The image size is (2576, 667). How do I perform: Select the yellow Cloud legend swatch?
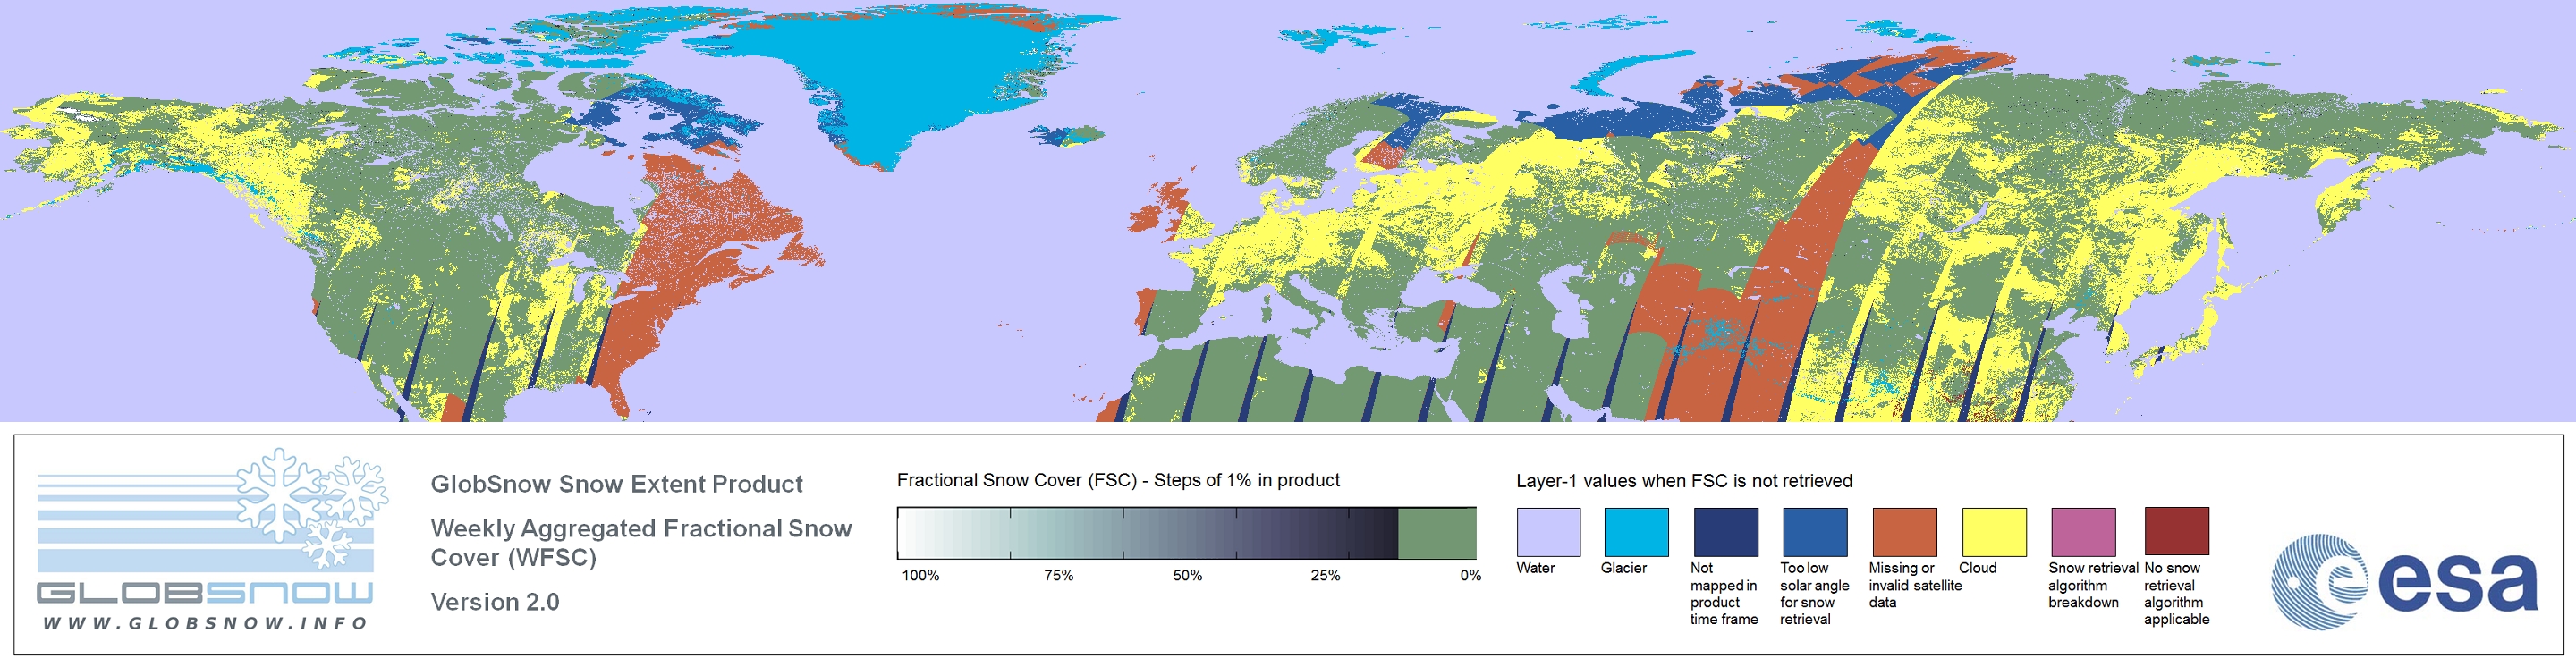point(1993,532)
